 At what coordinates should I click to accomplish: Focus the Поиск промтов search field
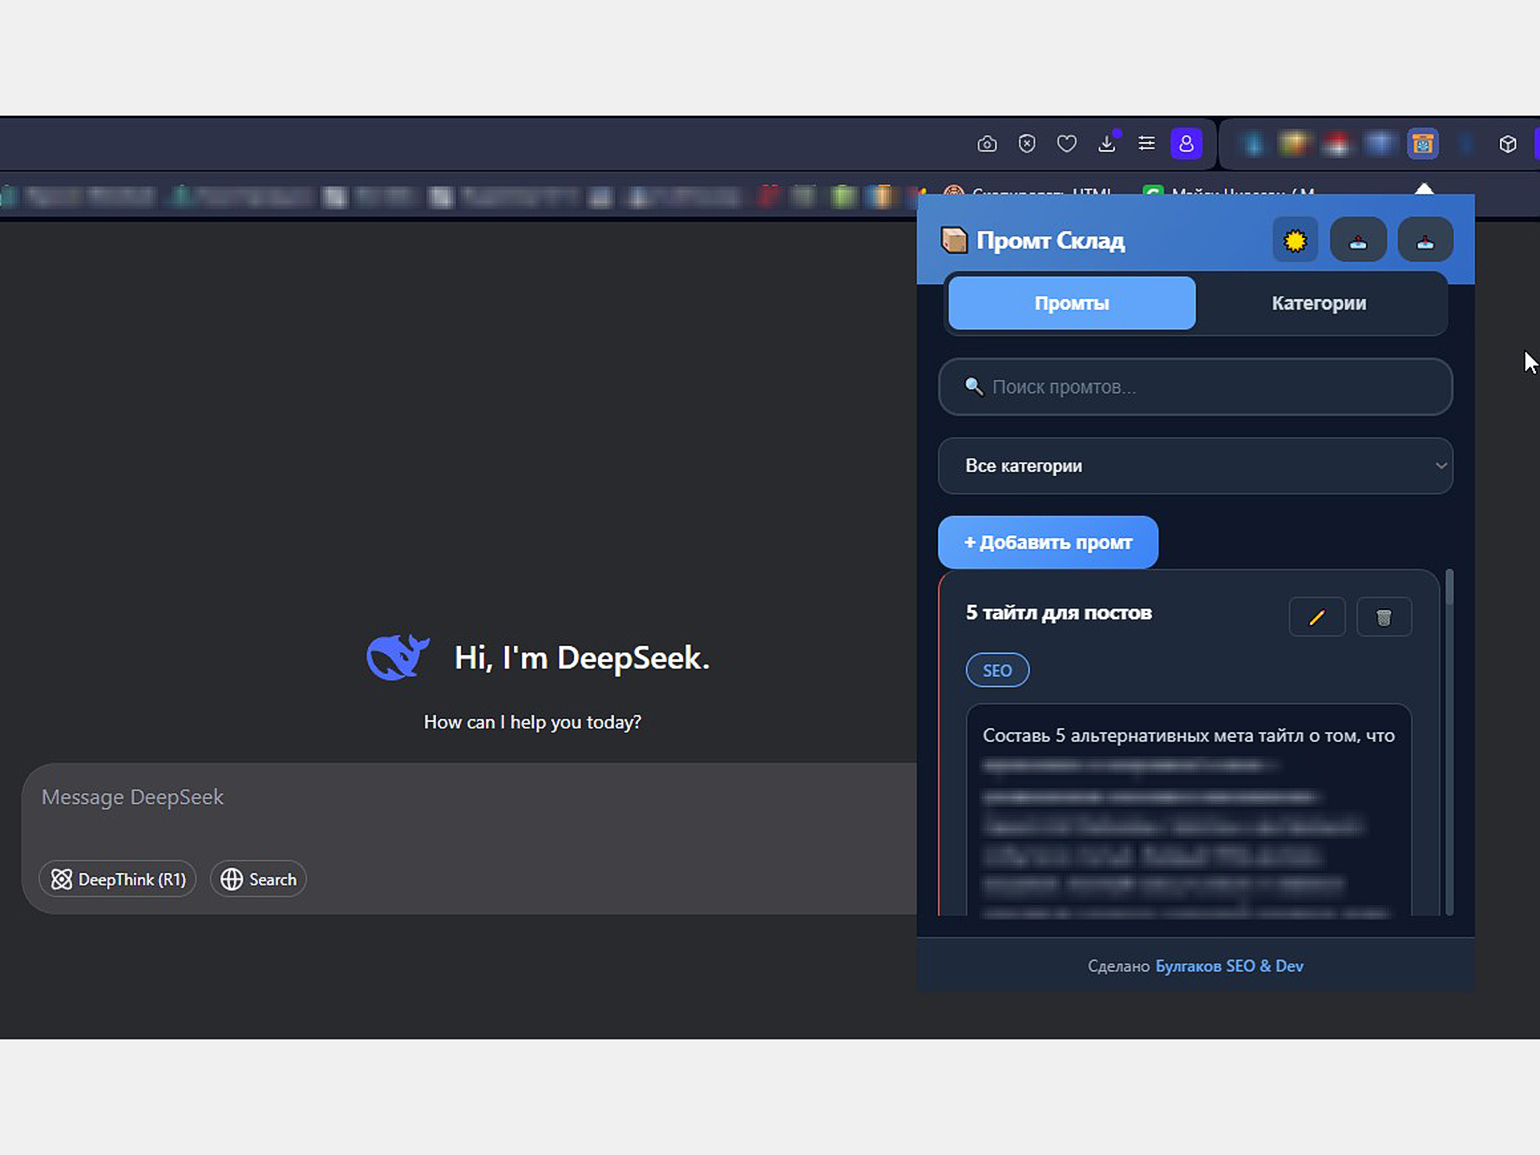pos(1195,387)
